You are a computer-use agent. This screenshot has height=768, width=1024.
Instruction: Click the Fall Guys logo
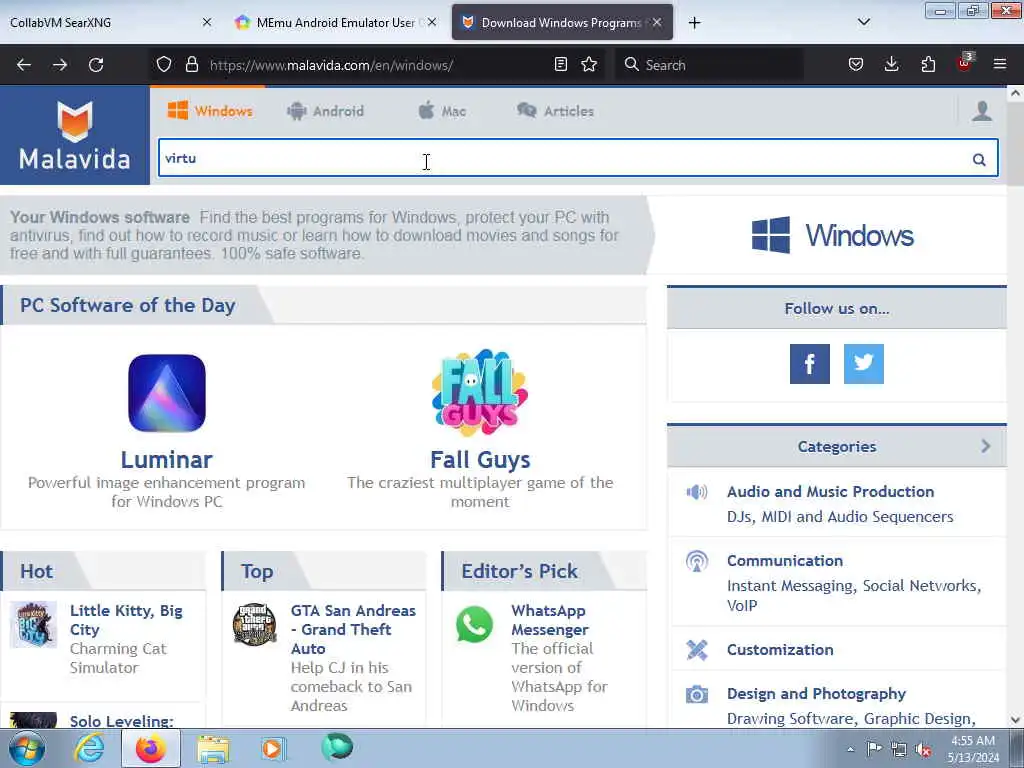tap(480, 393)
